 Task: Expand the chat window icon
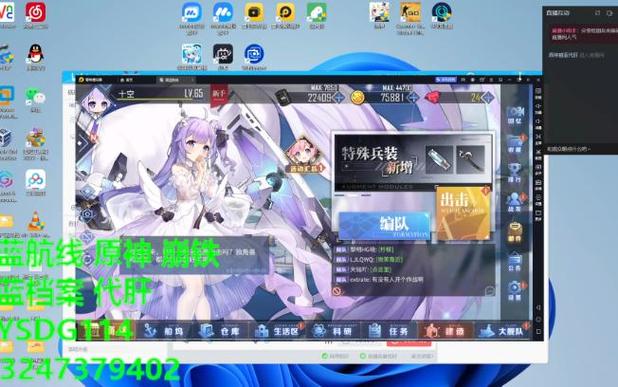click(x=490, y=291)
